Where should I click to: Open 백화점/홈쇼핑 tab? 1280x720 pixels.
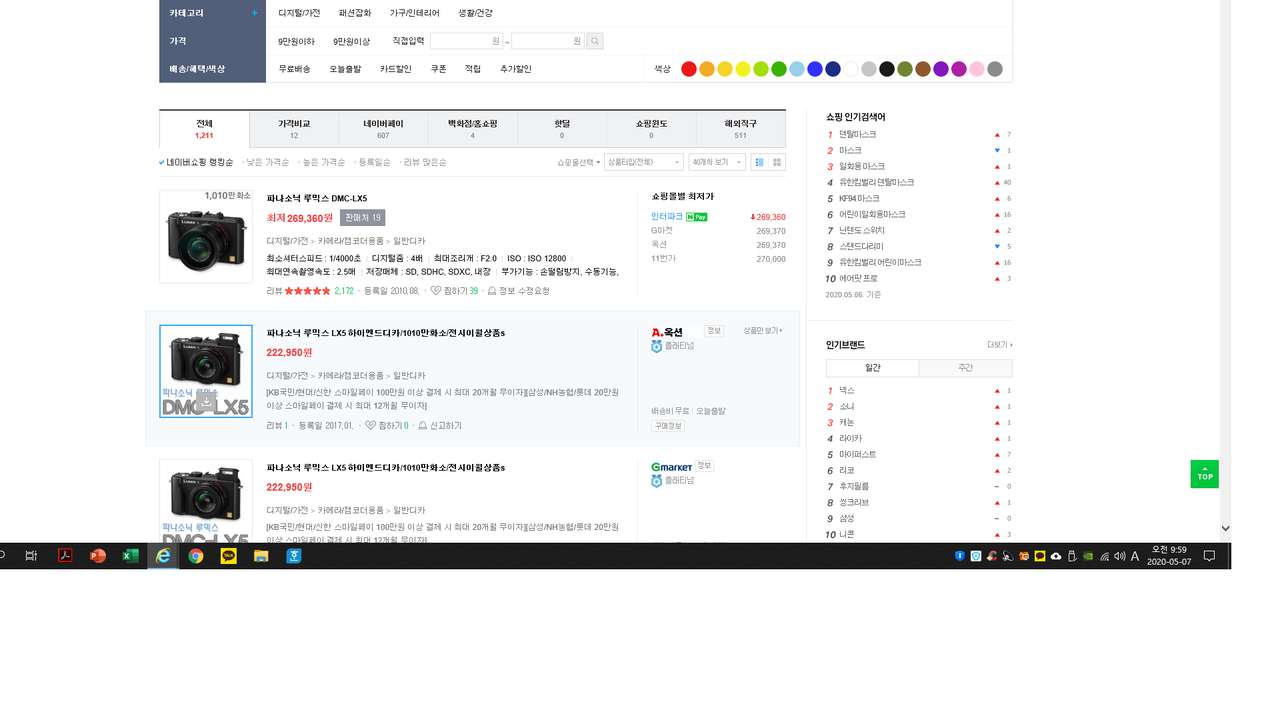[x=473, y=129]
